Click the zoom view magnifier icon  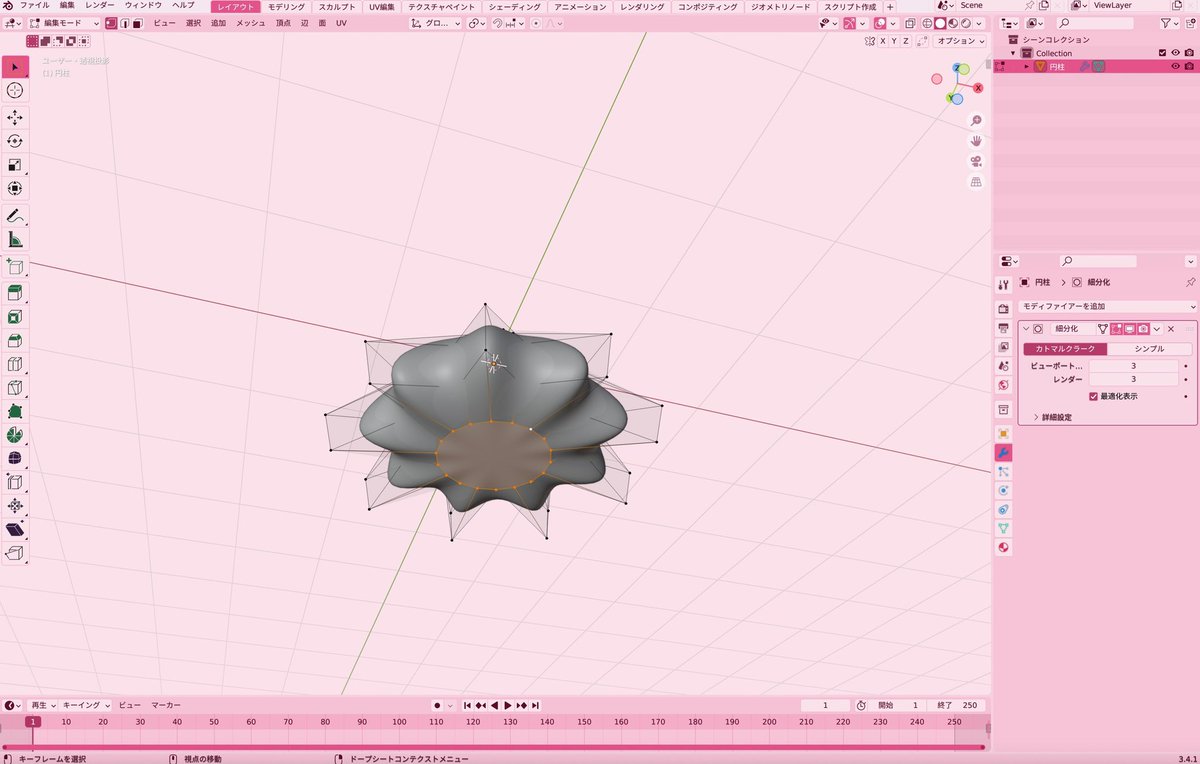tap(976, 120)
